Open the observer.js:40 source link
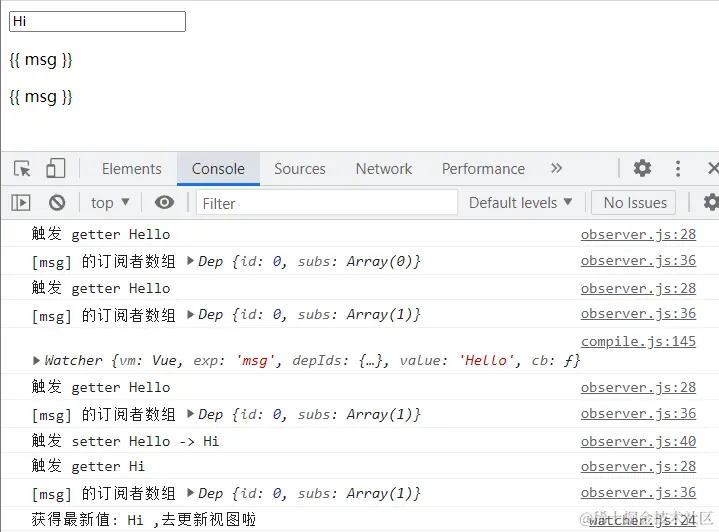Screen dimensions: 719x532 point(638,441)
